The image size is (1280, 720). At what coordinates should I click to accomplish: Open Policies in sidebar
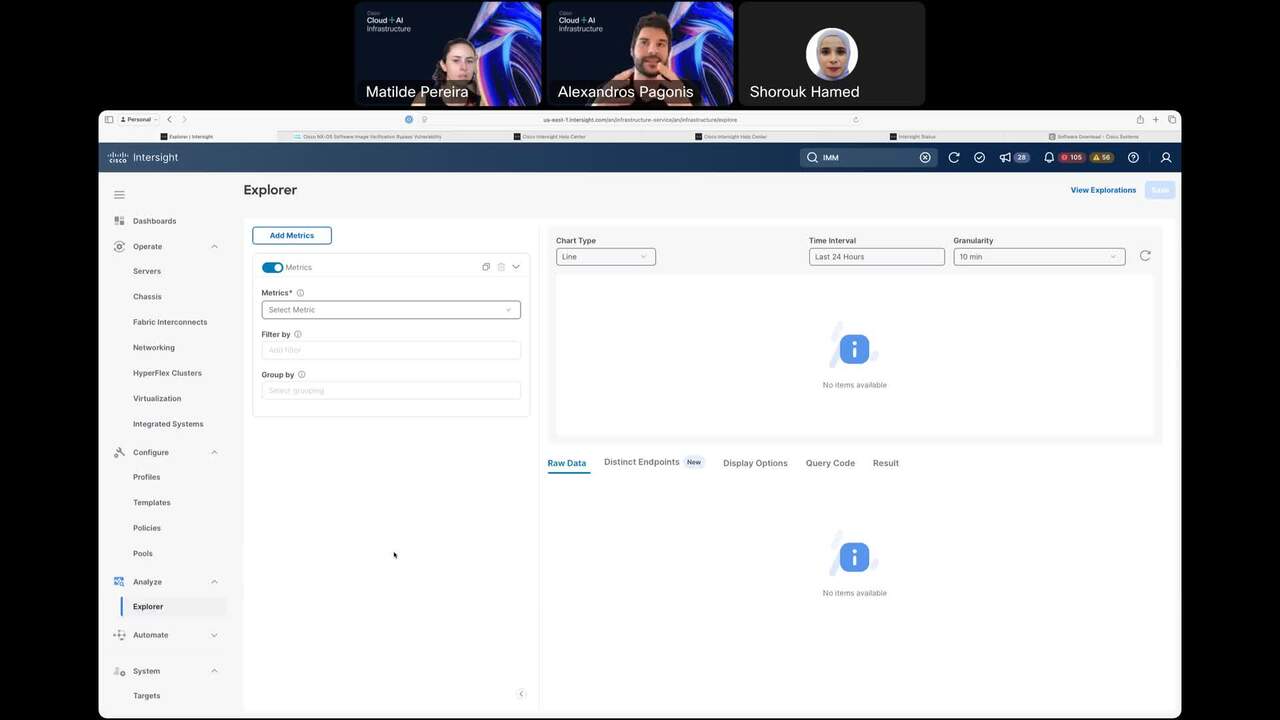point(147,528)
